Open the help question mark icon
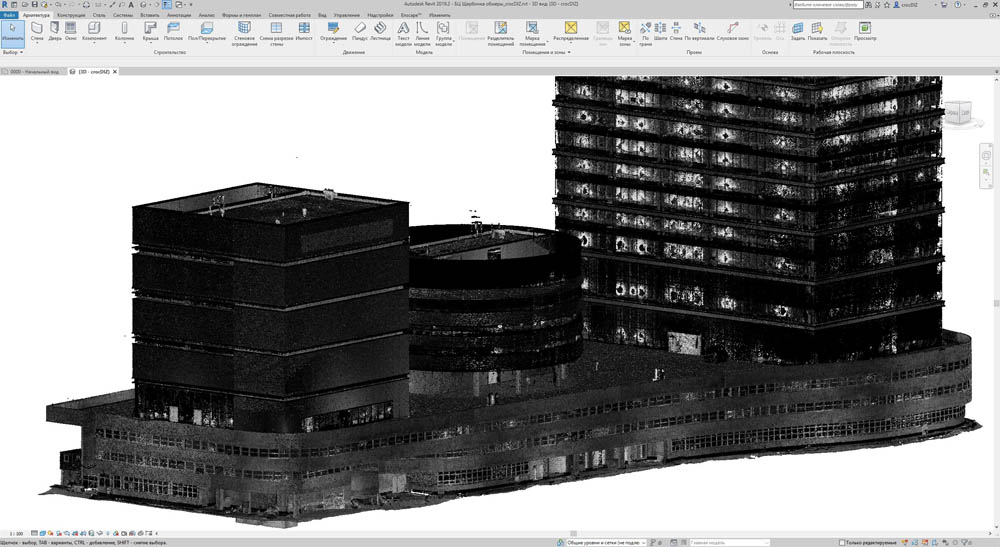 pos(957,4)
